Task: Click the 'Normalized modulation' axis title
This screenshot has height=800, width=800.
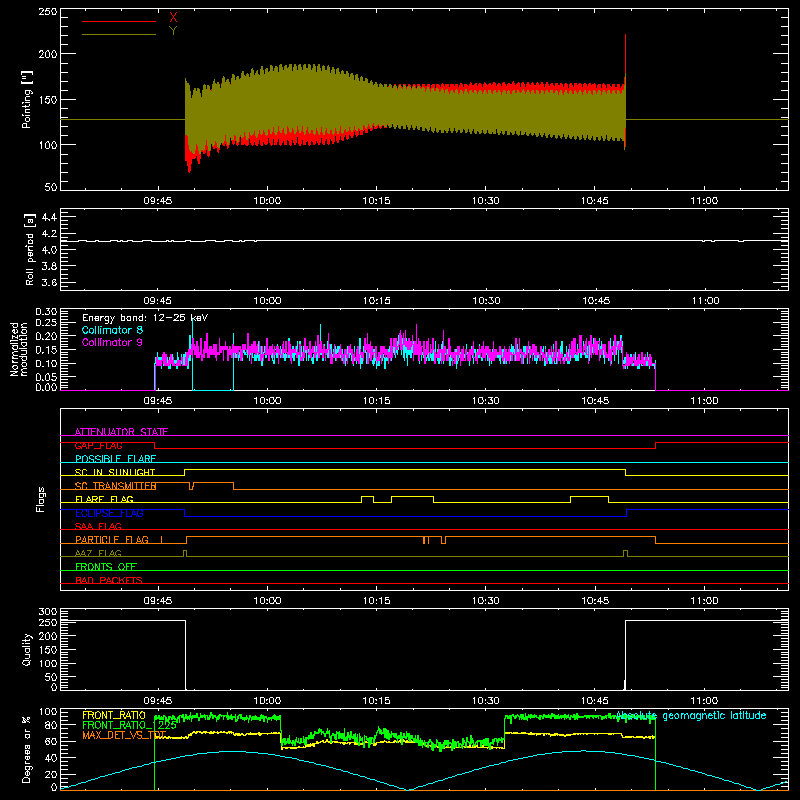Action: tap(19, 349)
